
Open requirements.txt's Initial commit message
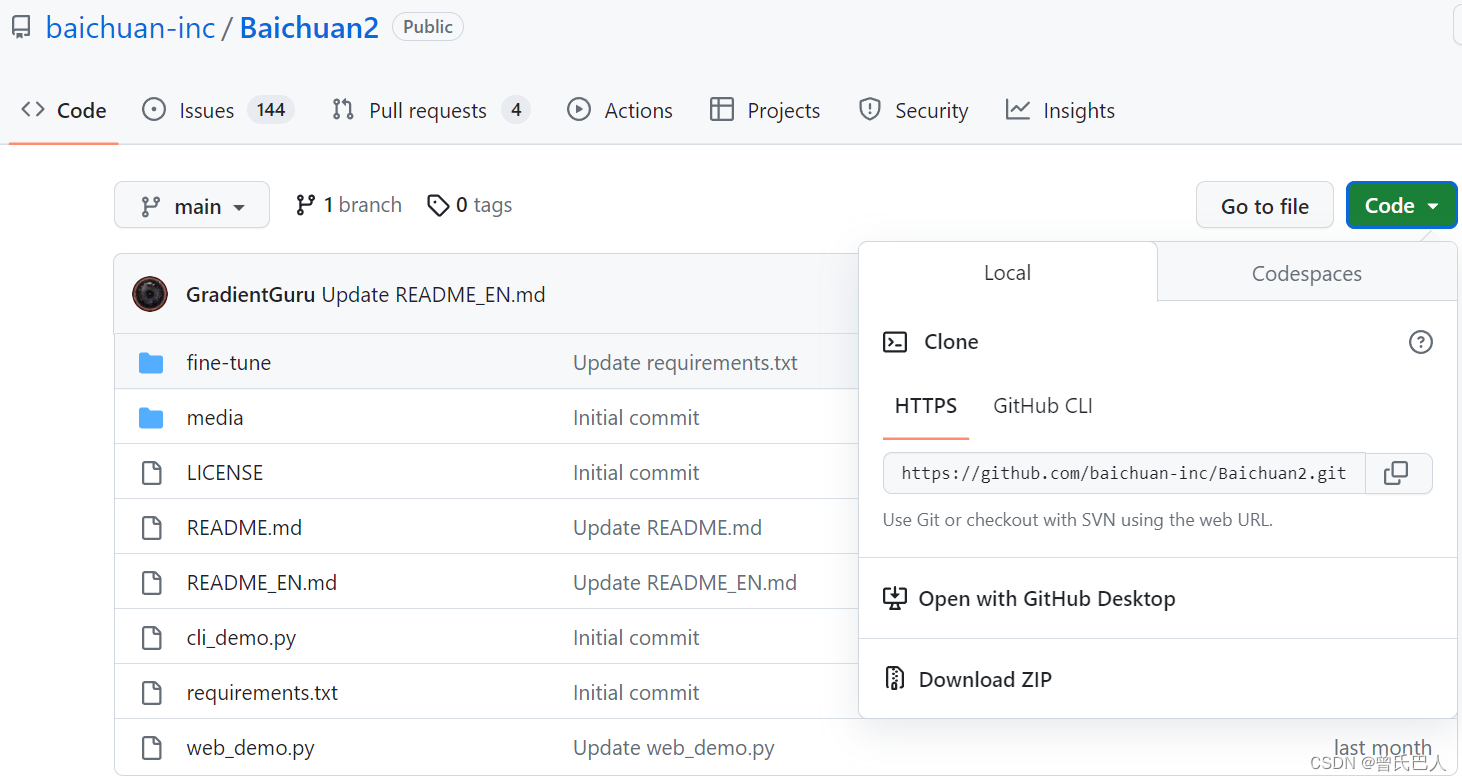click(636, 692)
